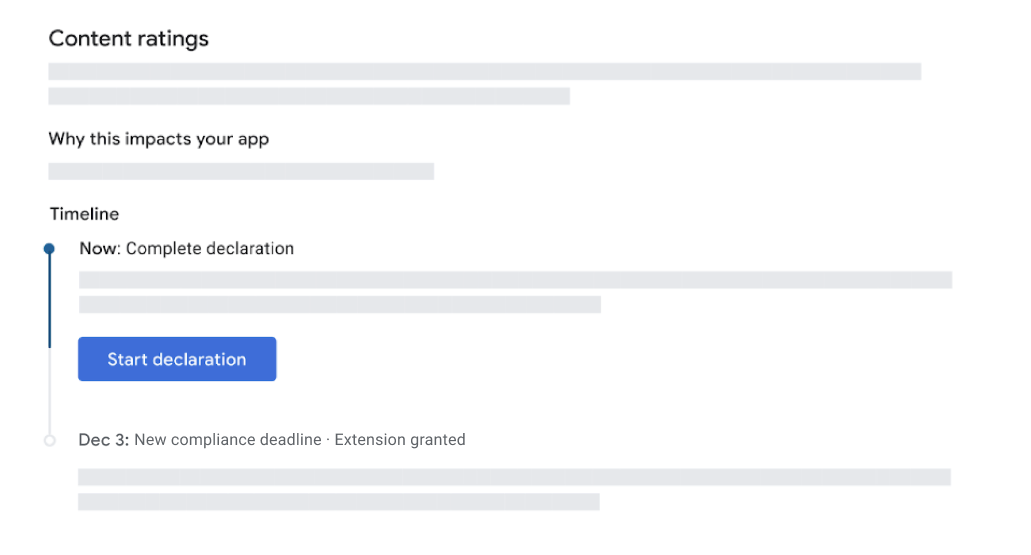The image size is (1031, 555).
Task: Click the Why this impacts your app heading
Action: [158, 139]
